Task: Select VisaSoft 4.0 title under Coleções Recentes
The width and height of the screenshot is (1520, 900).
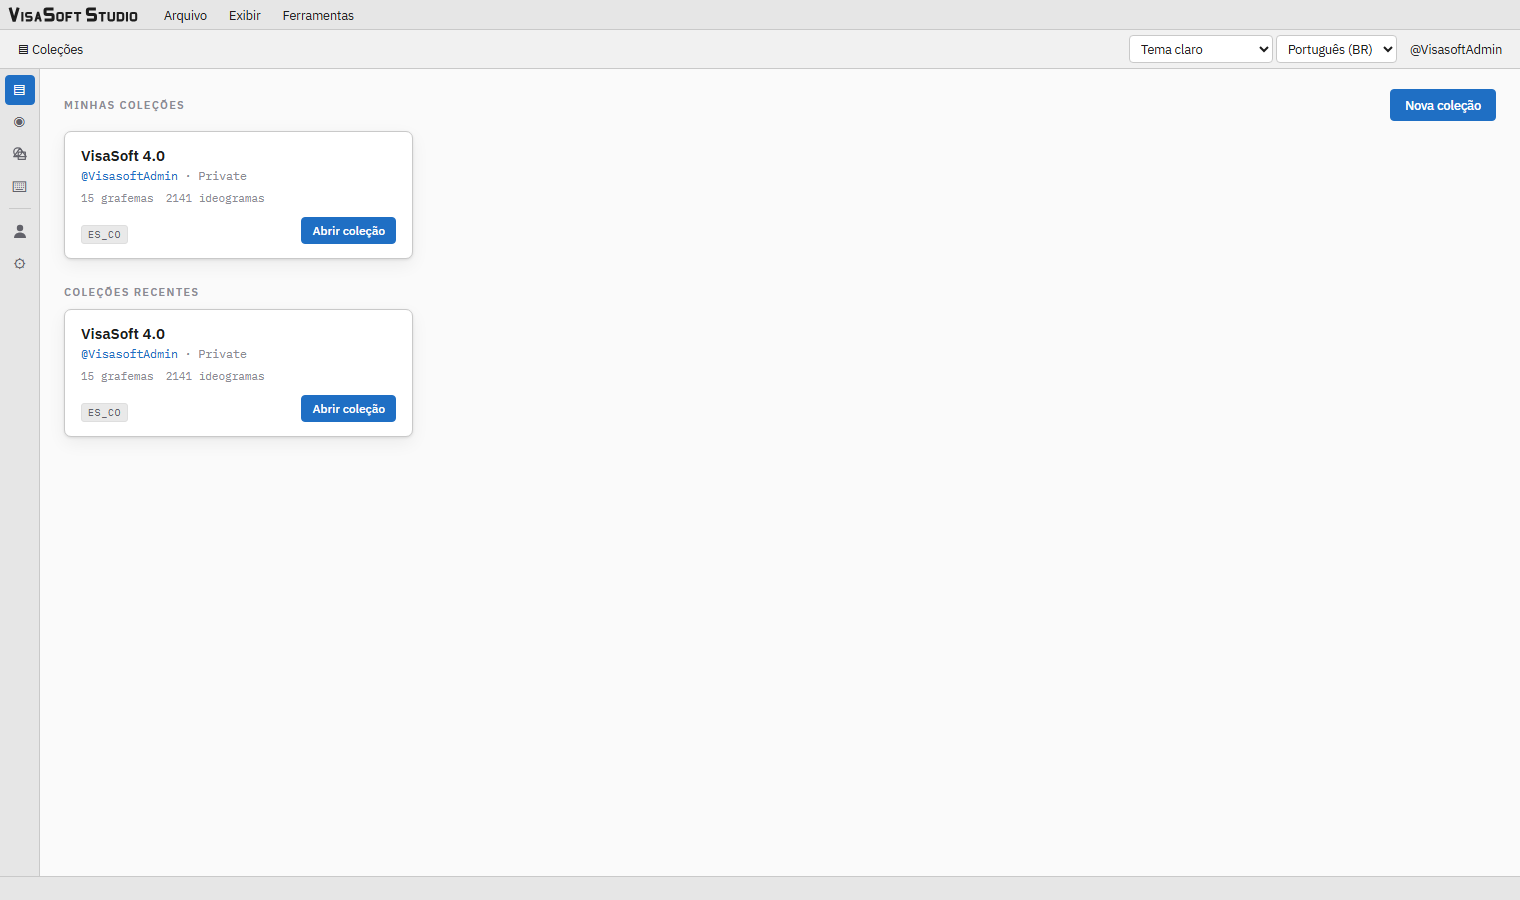Action: point(123,334)
